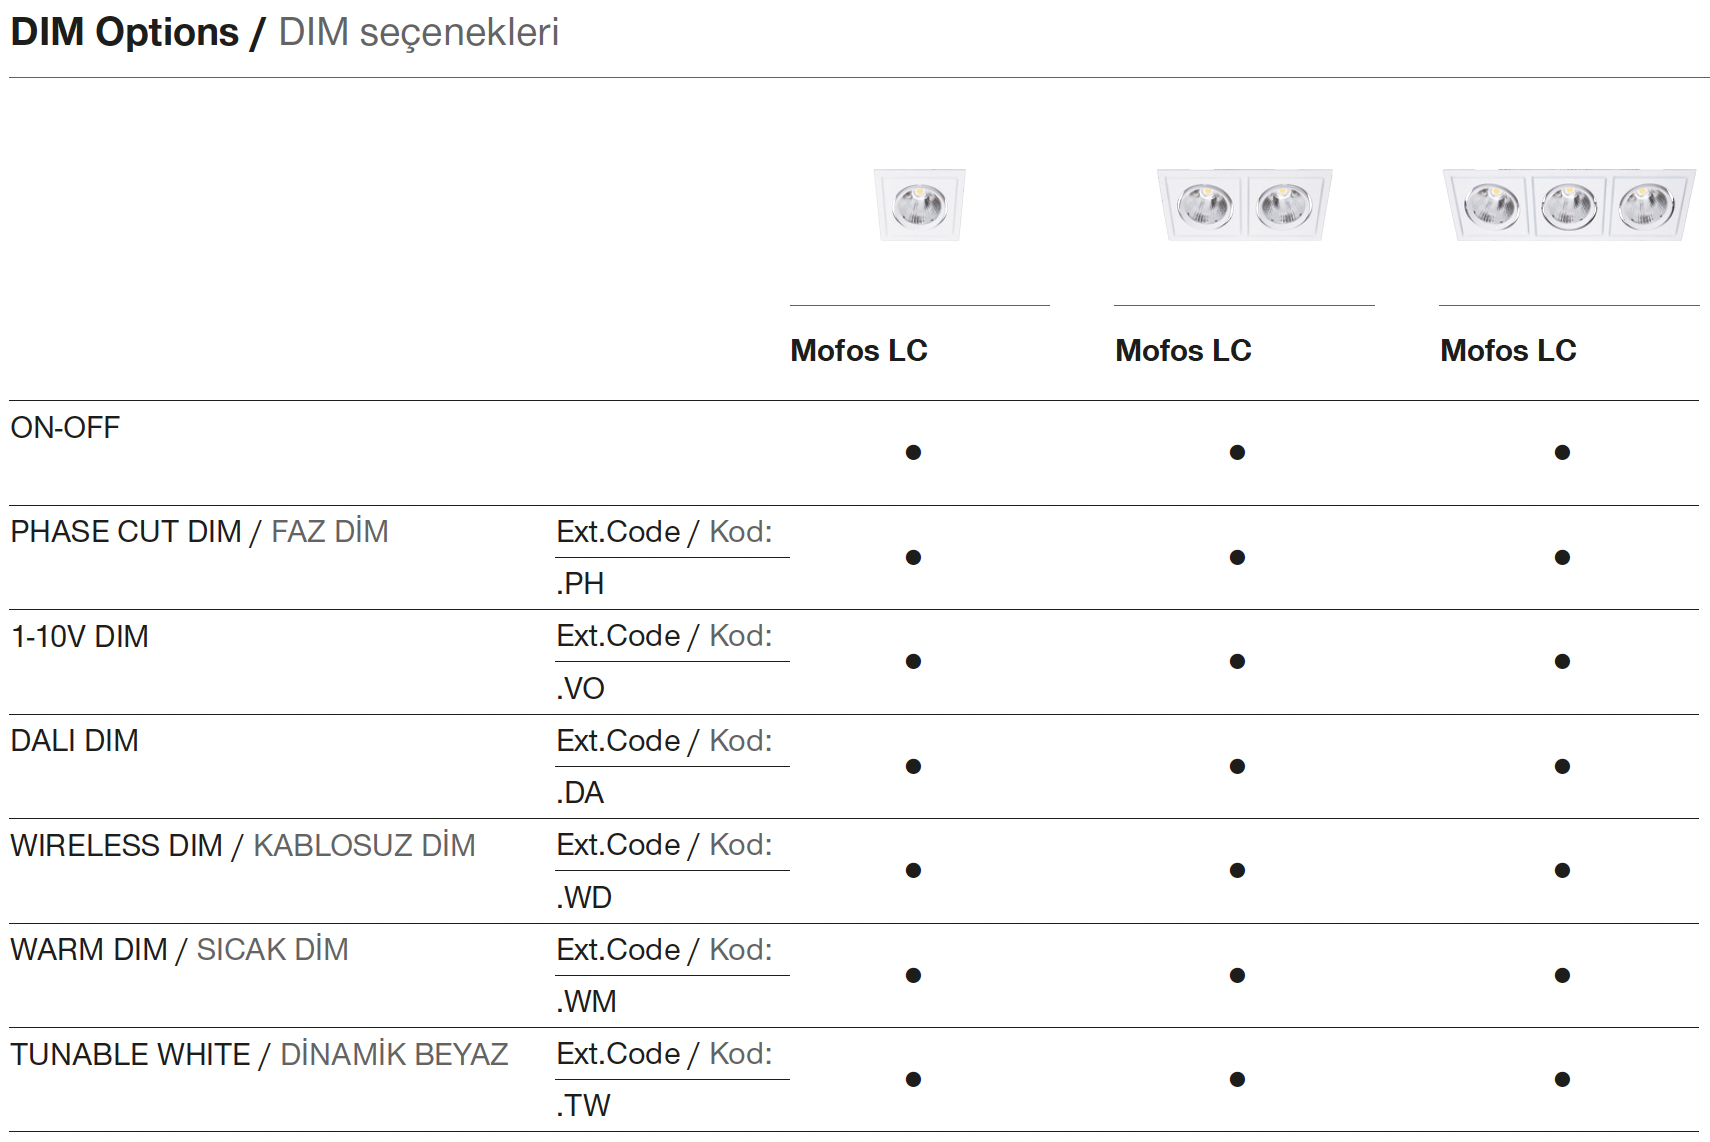Image resolution: width=1710 pixels, height=1142 pixels.
Task: Click the PHASE CUT DIM dot for triple-spot fixture
Action: pos(1562,558)
